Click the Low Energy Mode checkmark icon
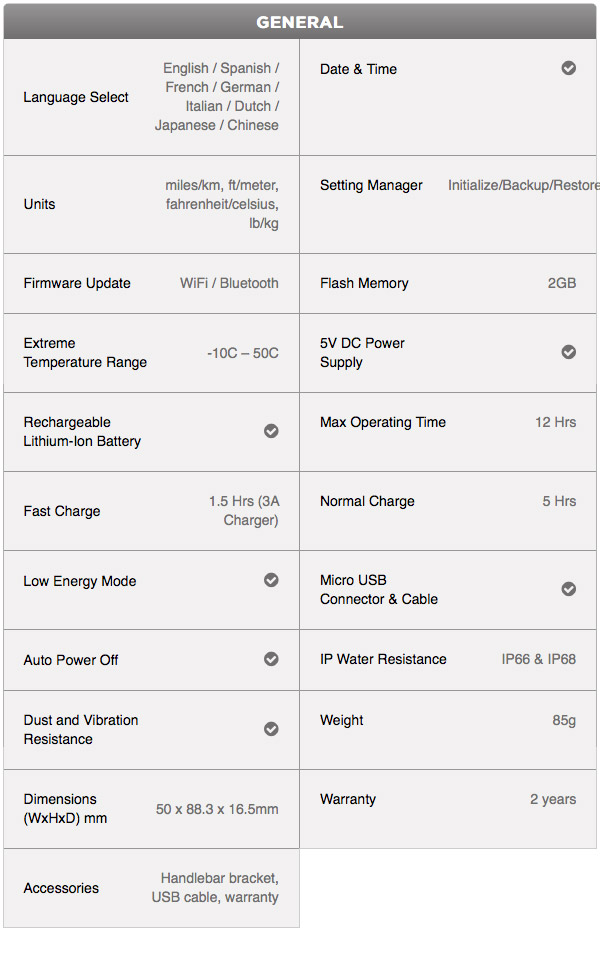This screenshot has width=600, height=954. click(x=271, y=580)
